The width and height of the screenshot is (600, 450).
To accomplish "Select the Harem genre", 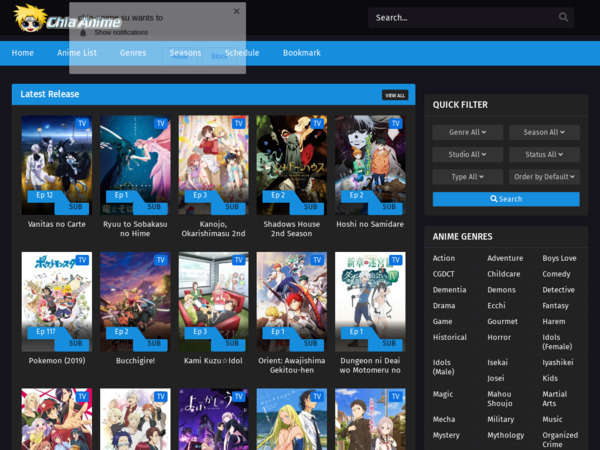I will click(554, 321).
